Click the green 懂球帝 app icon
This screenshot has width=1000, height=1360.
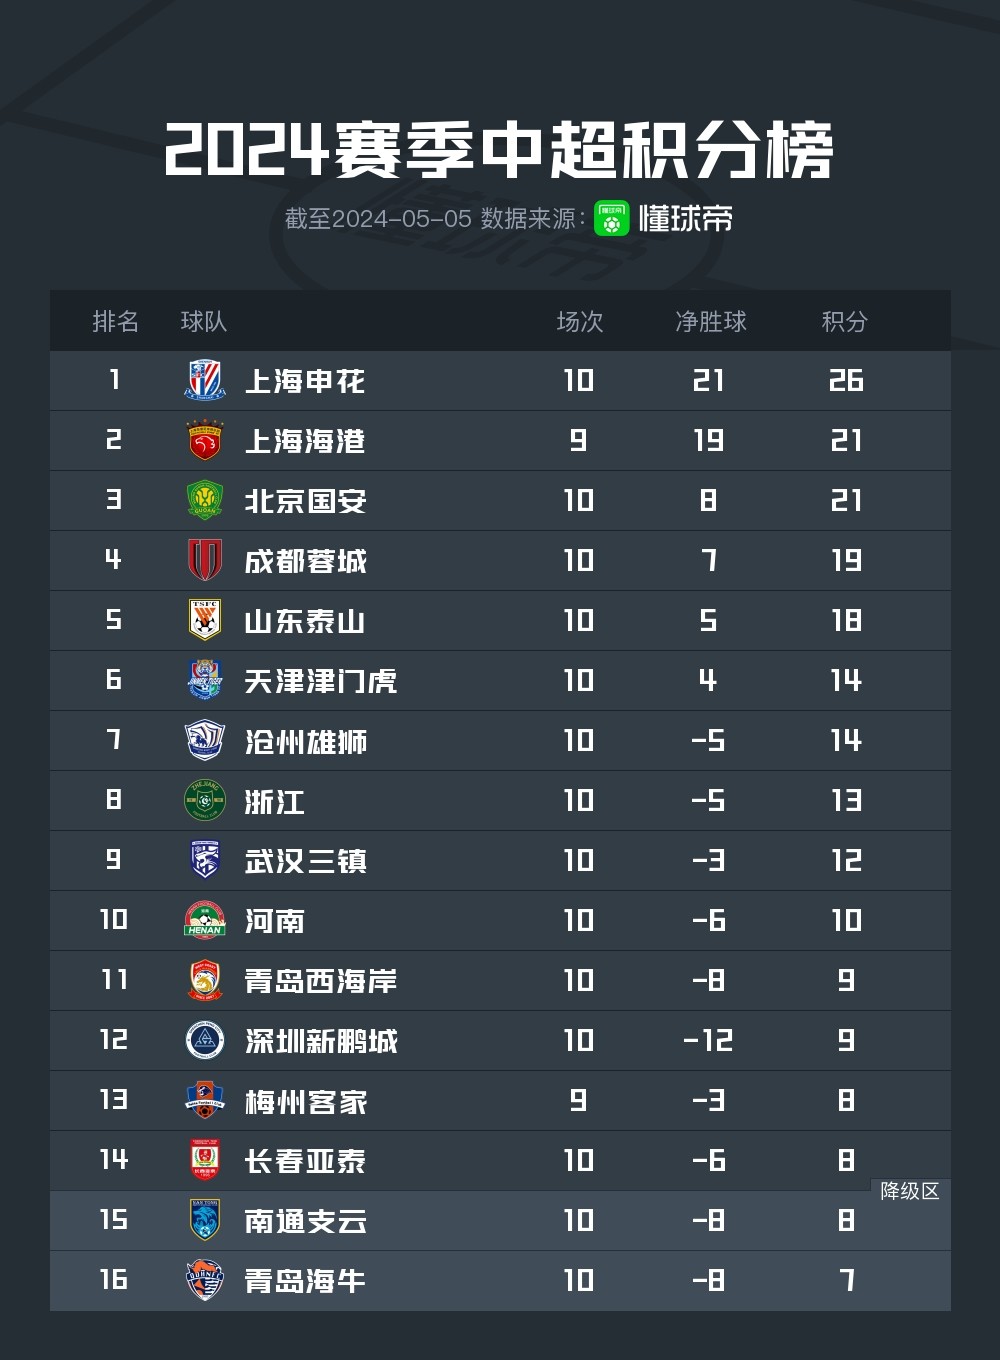click(x=612, y=219)
